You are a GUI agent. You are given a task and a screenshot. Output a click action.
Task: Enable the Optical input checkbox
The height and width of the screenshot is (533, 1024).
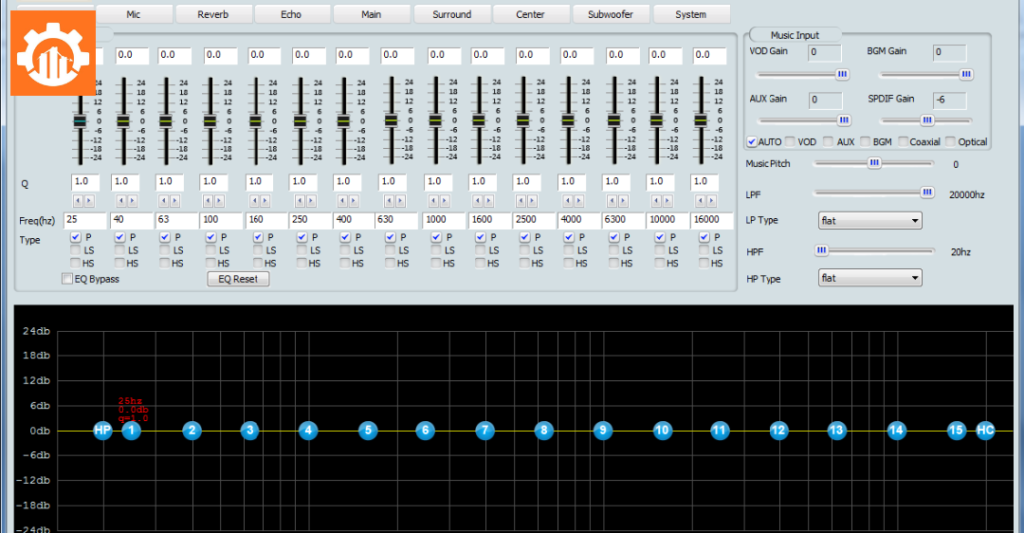pyautogui.click(x=951, y=142)
